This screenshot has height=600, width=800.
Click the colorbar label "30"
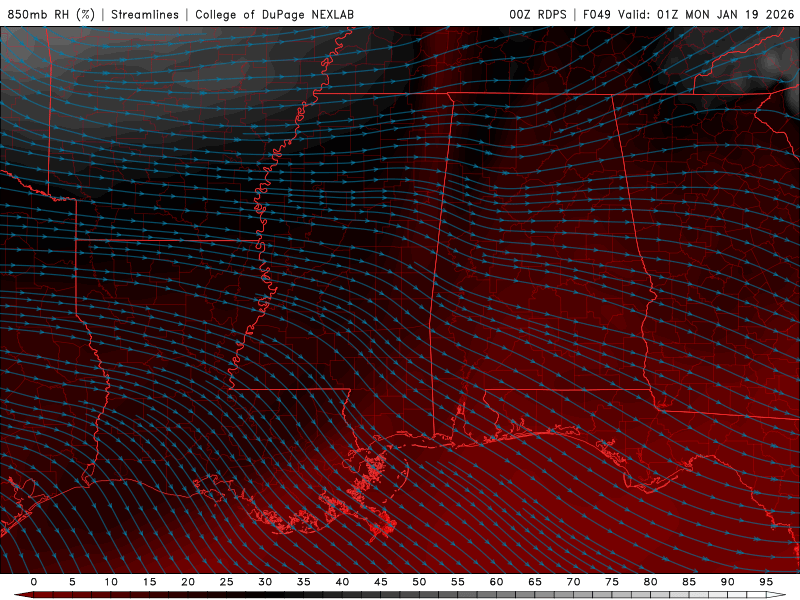(x=265, y=582)
